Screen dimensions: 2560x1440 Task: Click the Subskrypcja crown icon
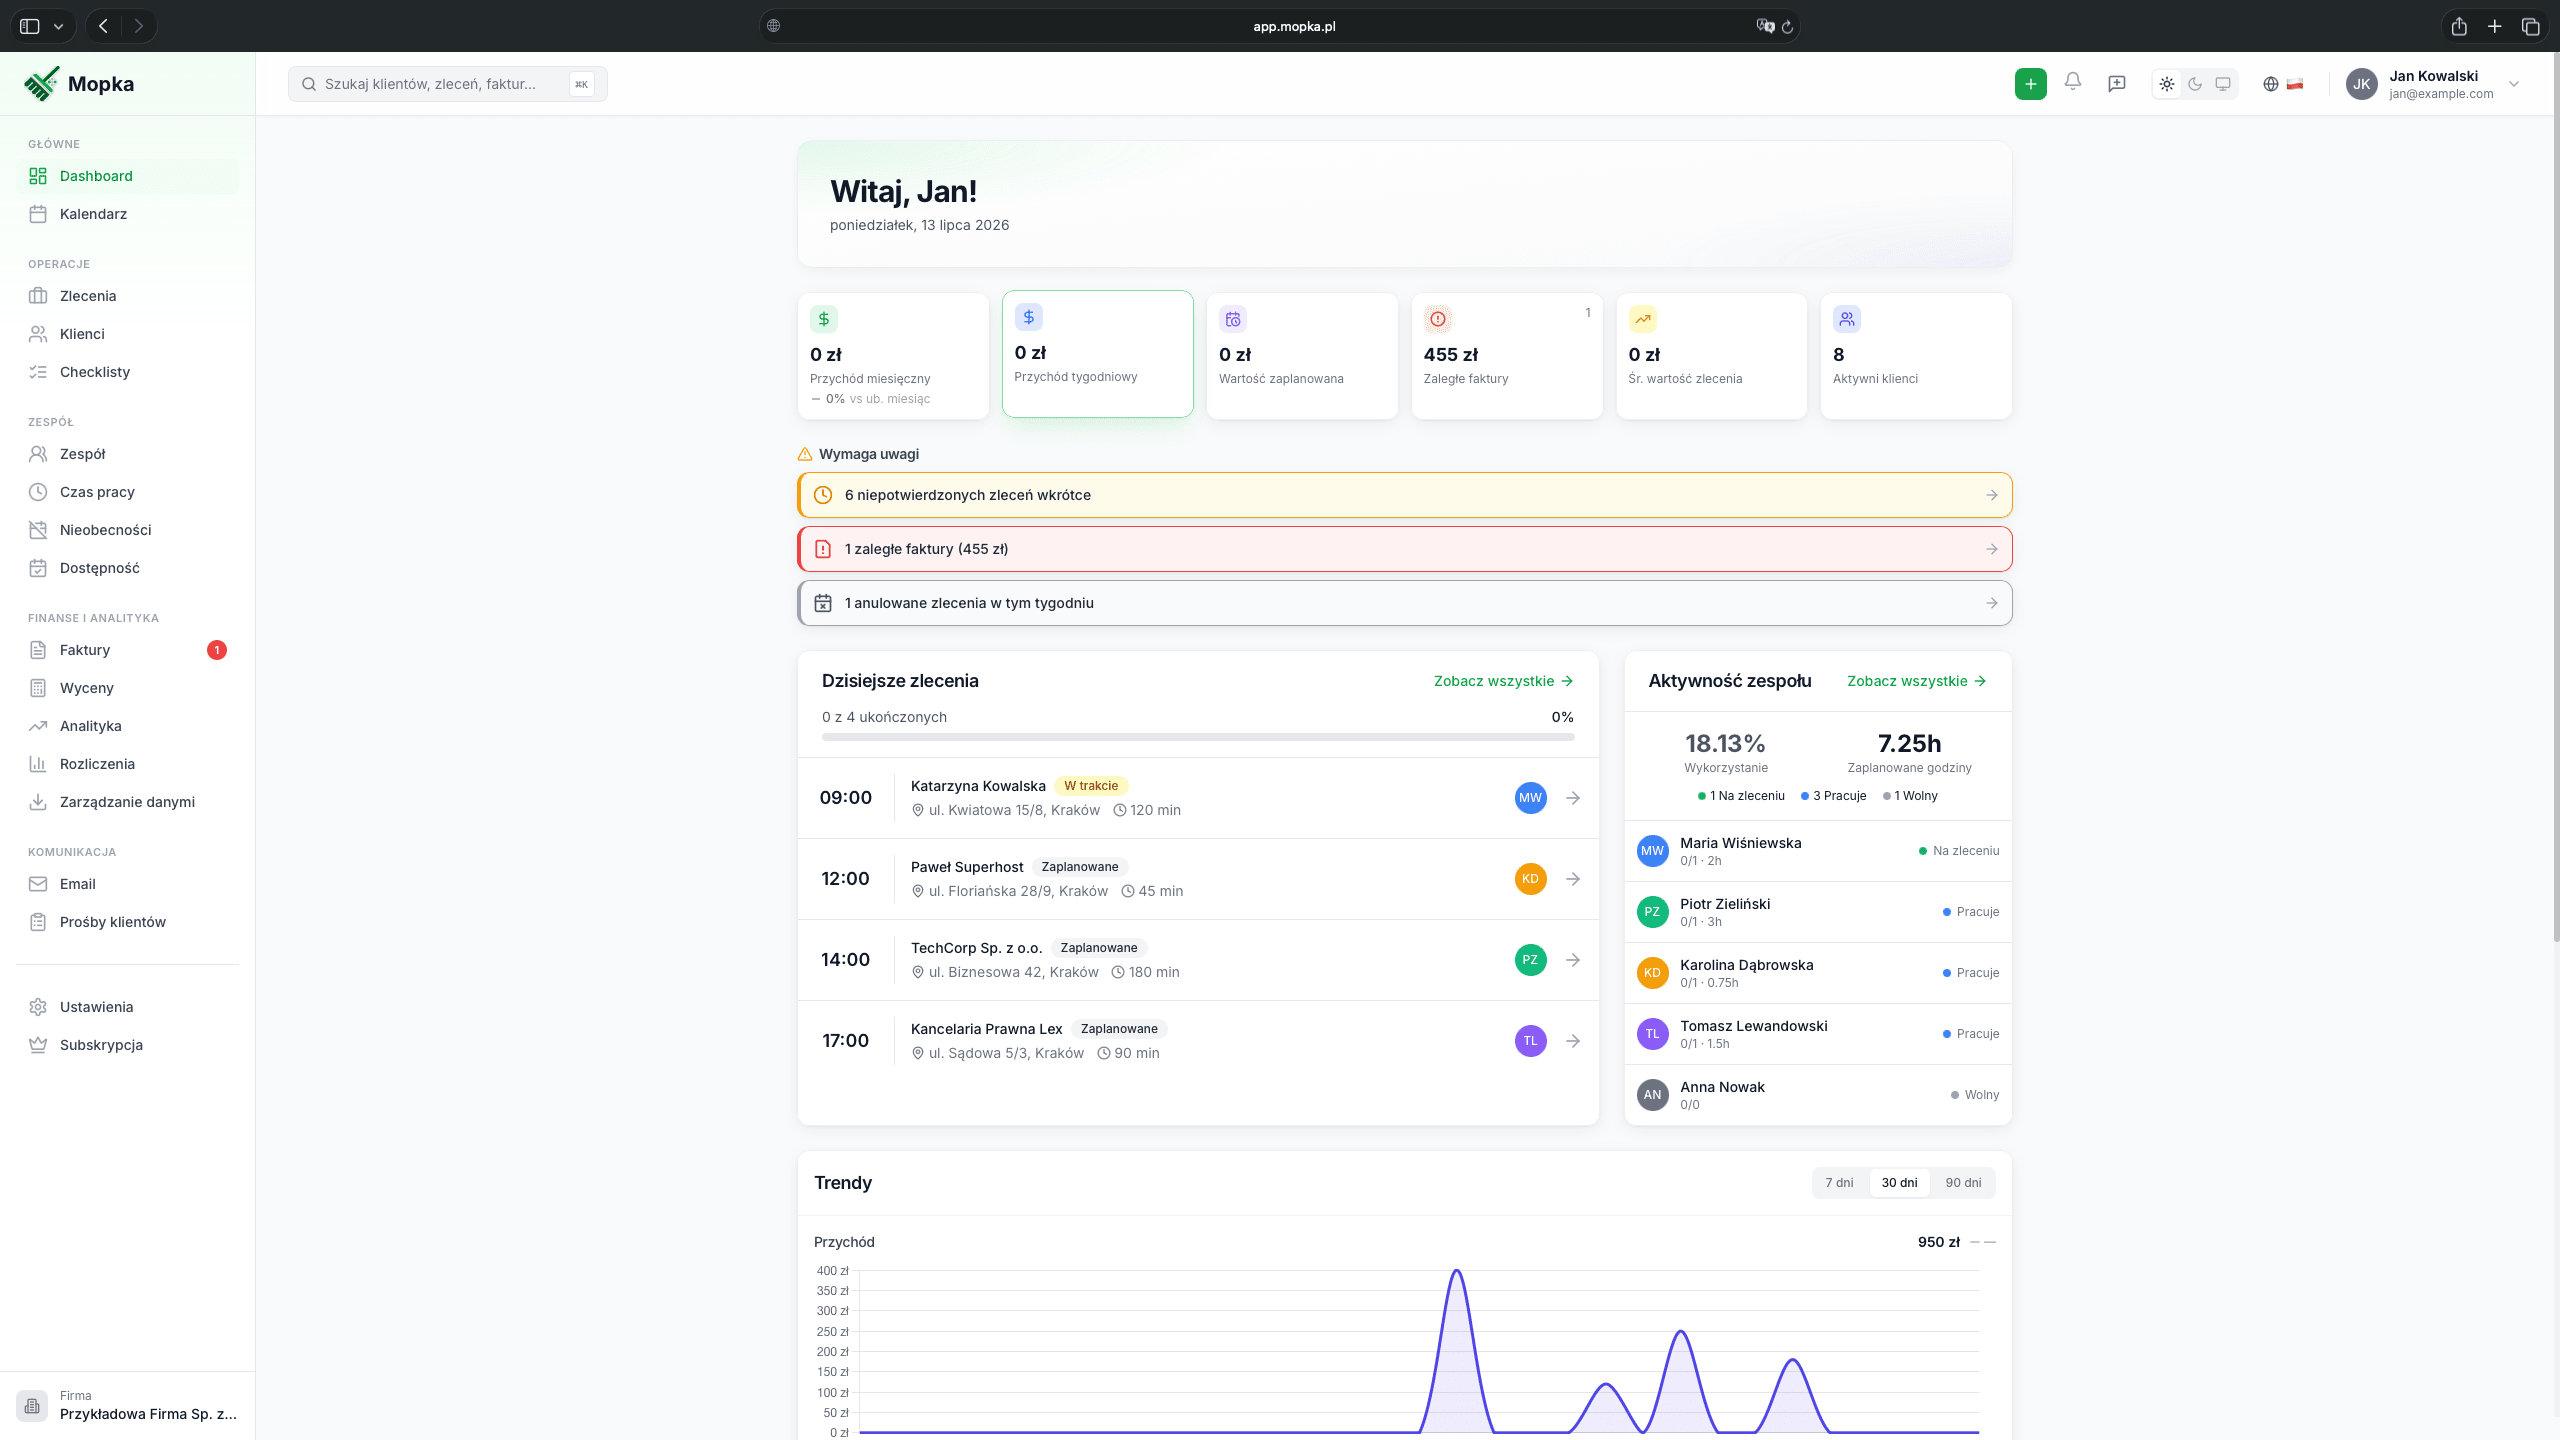[x=38, y=1045]
